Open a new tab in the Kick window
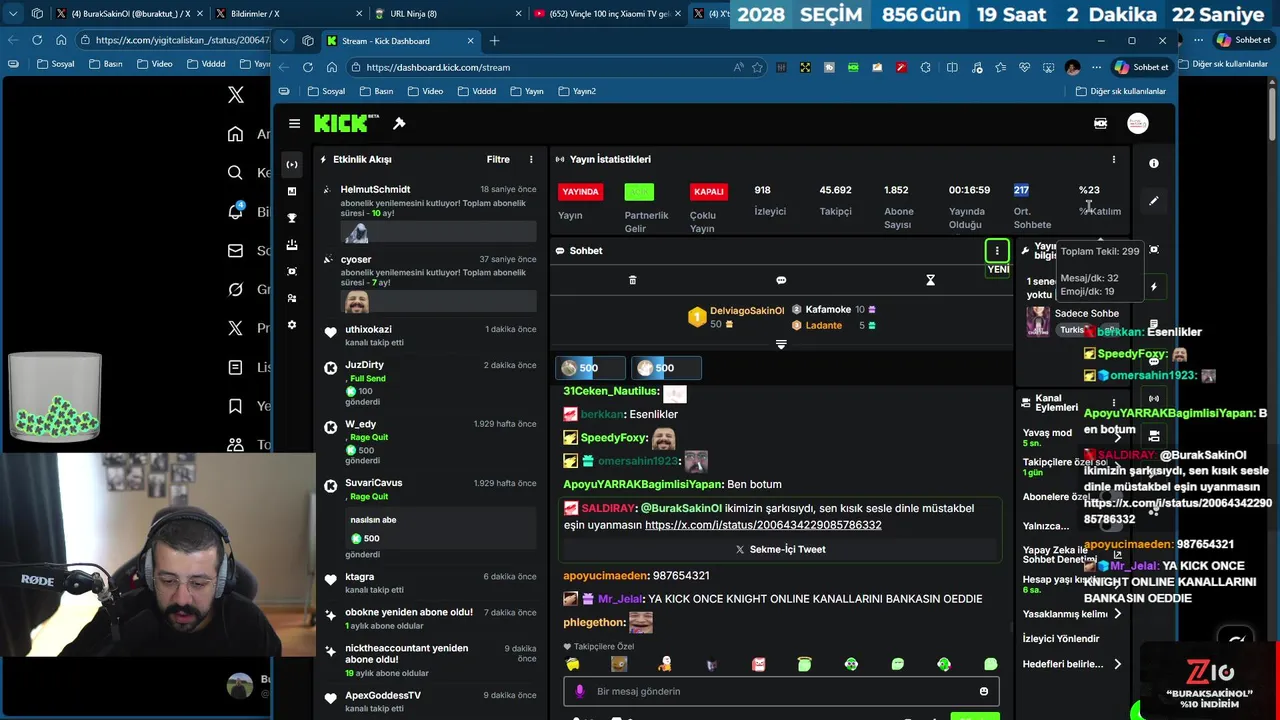Screen dimensions: 1280x720 pos(494,41)
